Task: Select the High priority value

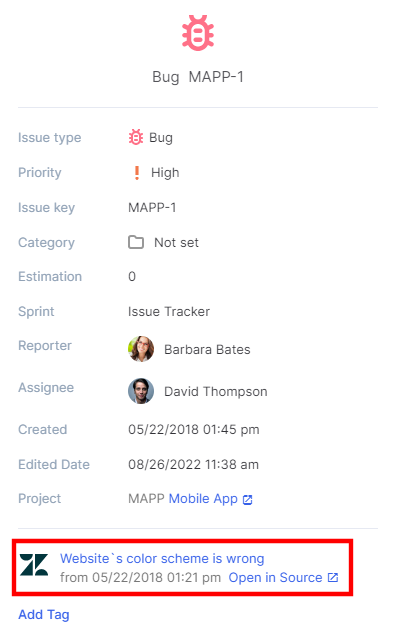Action: coord(165,173)
